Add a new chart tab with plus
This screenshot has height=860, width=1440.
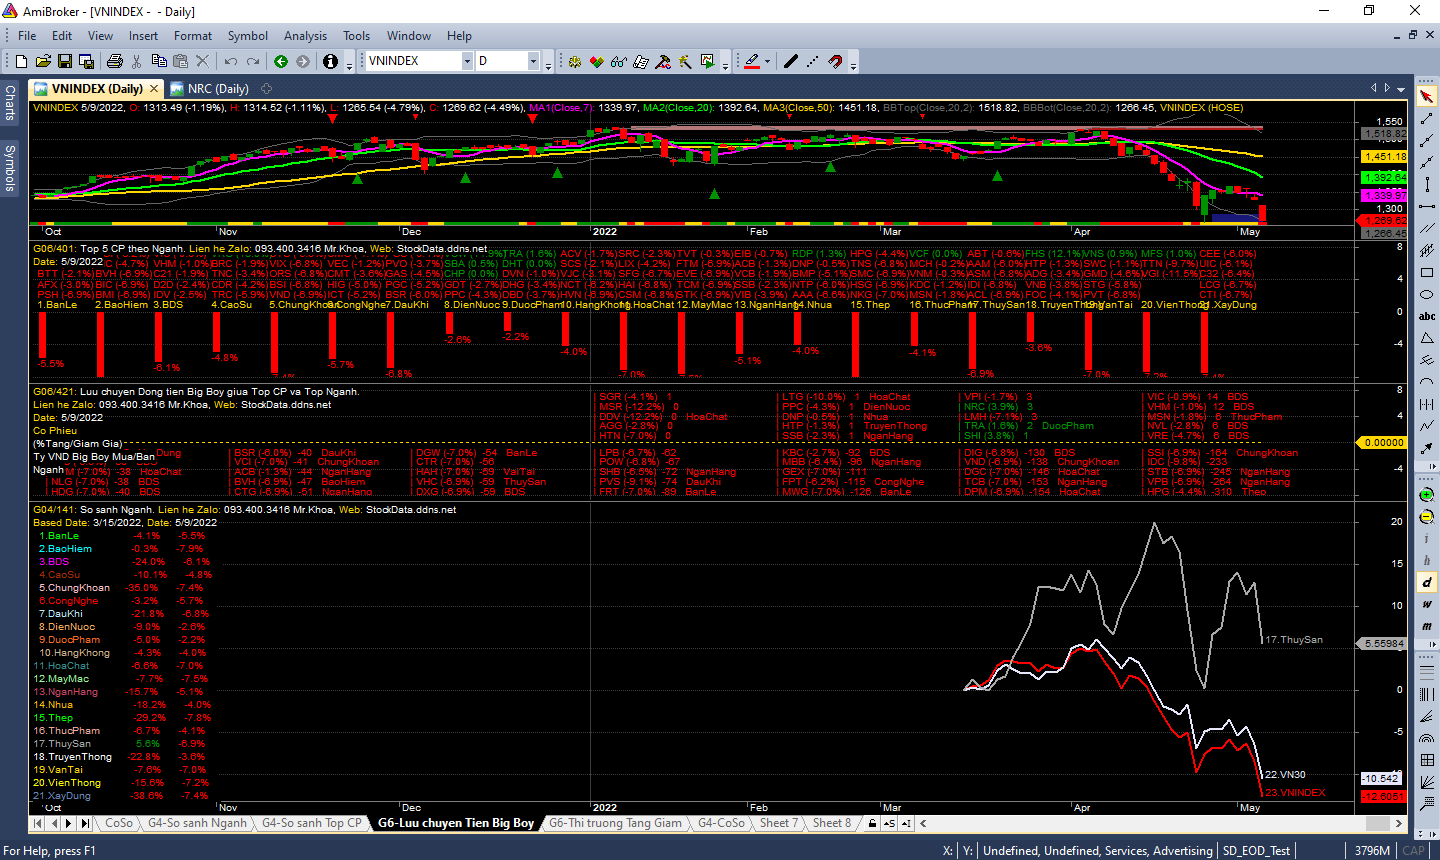[267, 89]
